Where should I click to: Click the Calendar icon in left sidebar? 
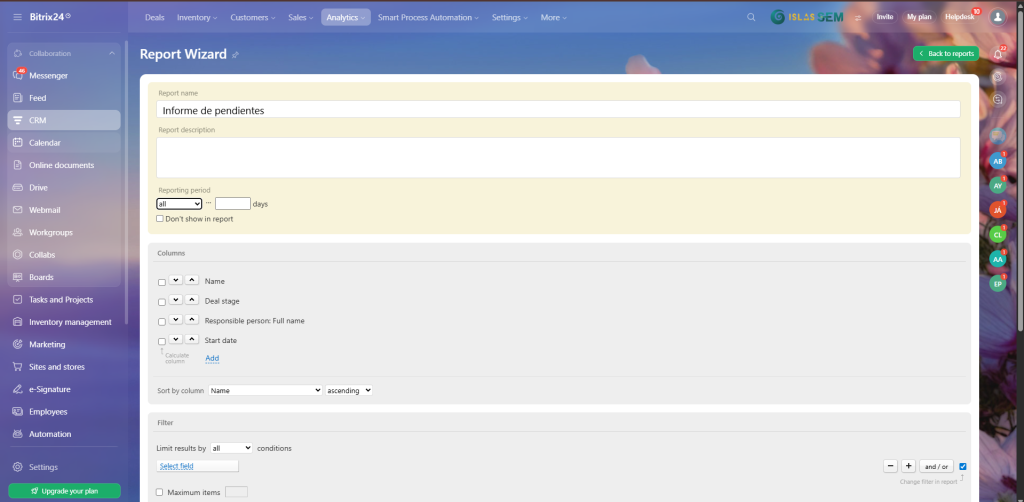pyautogui.click(x=17, y=143)
